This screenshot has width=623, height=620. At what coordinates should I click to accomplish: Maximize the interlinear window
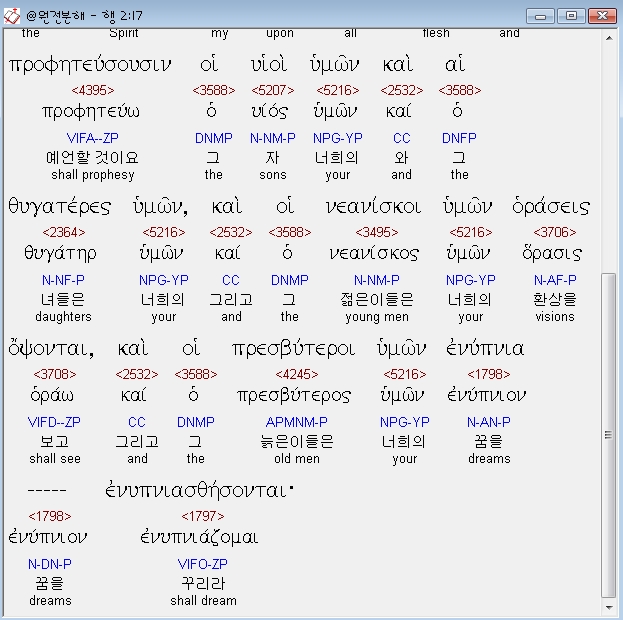point(571,16)
